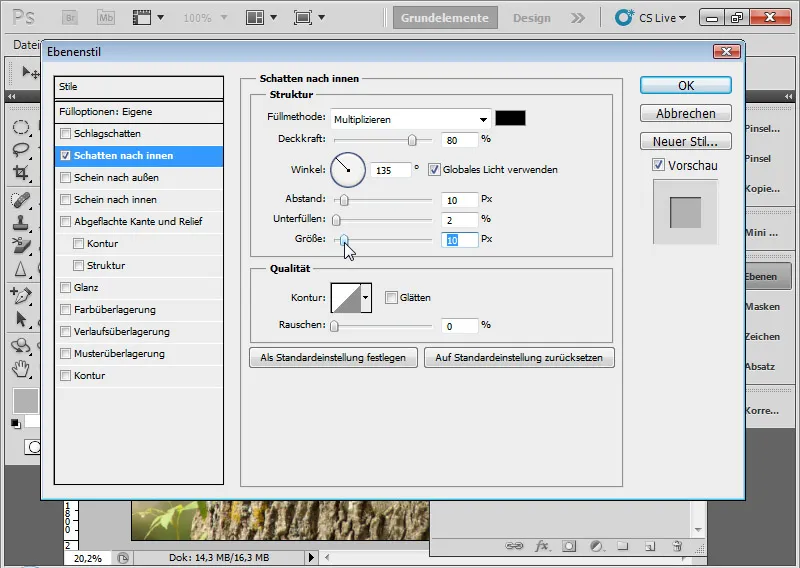This screenshot has height=568, width=800.
Task: Select the Clone Stamp tool
Action: point(20,223)
